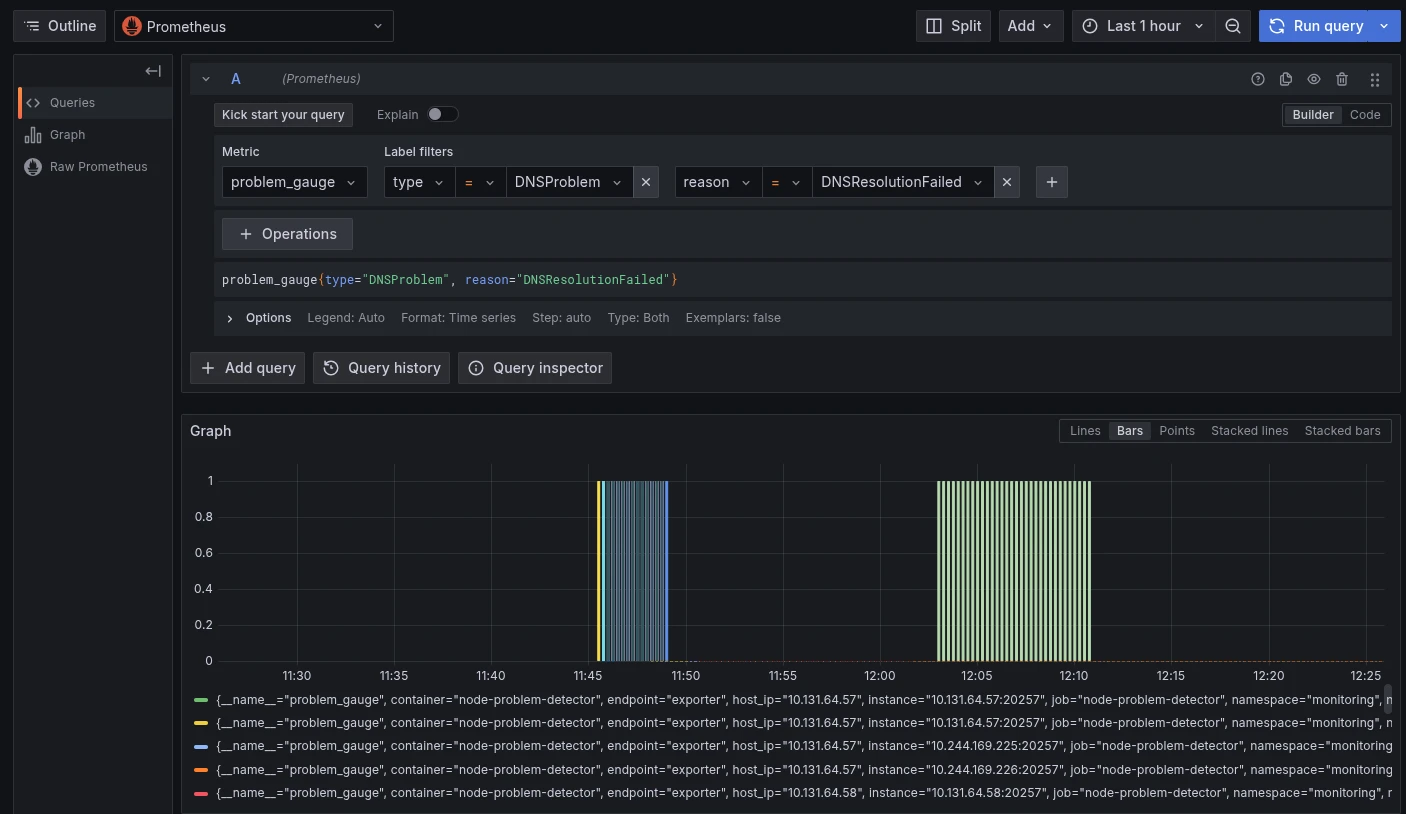The height and width of the screenshot is (814, 1406).
Task: Hide query A with the eye icon
Action: (1314, 79)
